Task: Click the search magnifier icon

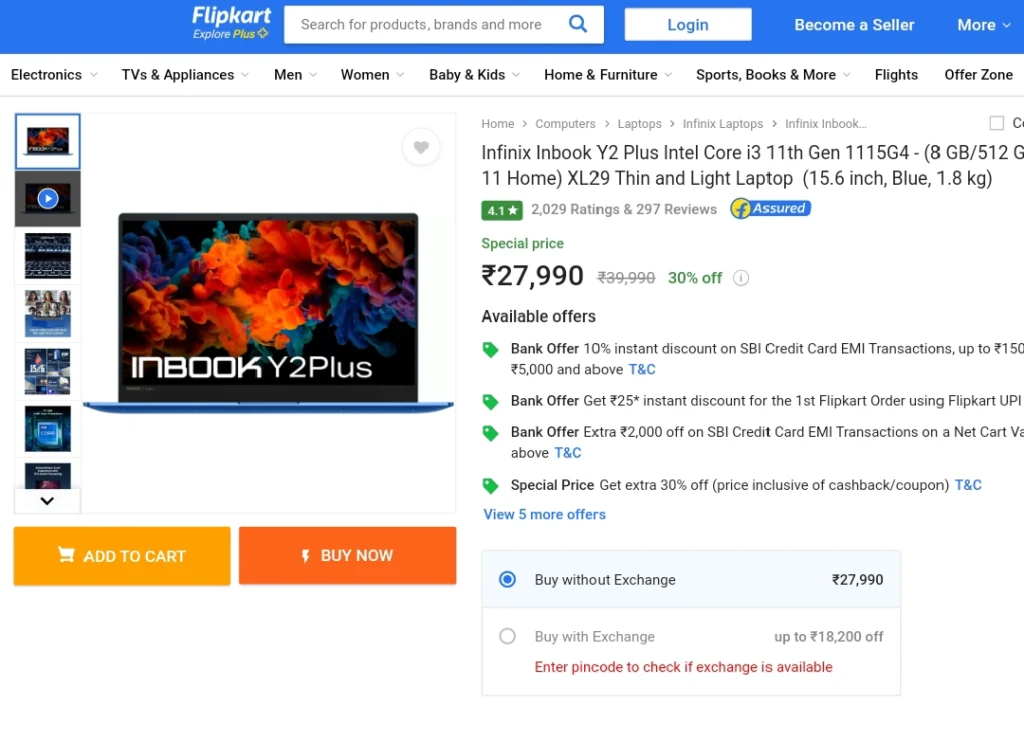Action: pyautogui.click(x=577, y=24)
